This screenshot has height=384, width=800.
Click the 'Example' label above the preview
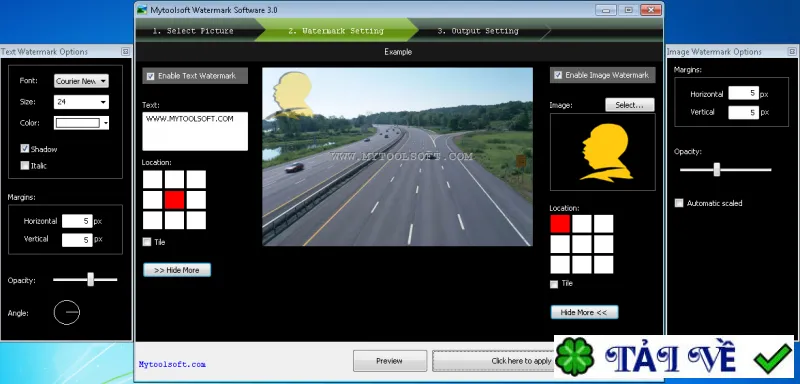coord(398,52)
